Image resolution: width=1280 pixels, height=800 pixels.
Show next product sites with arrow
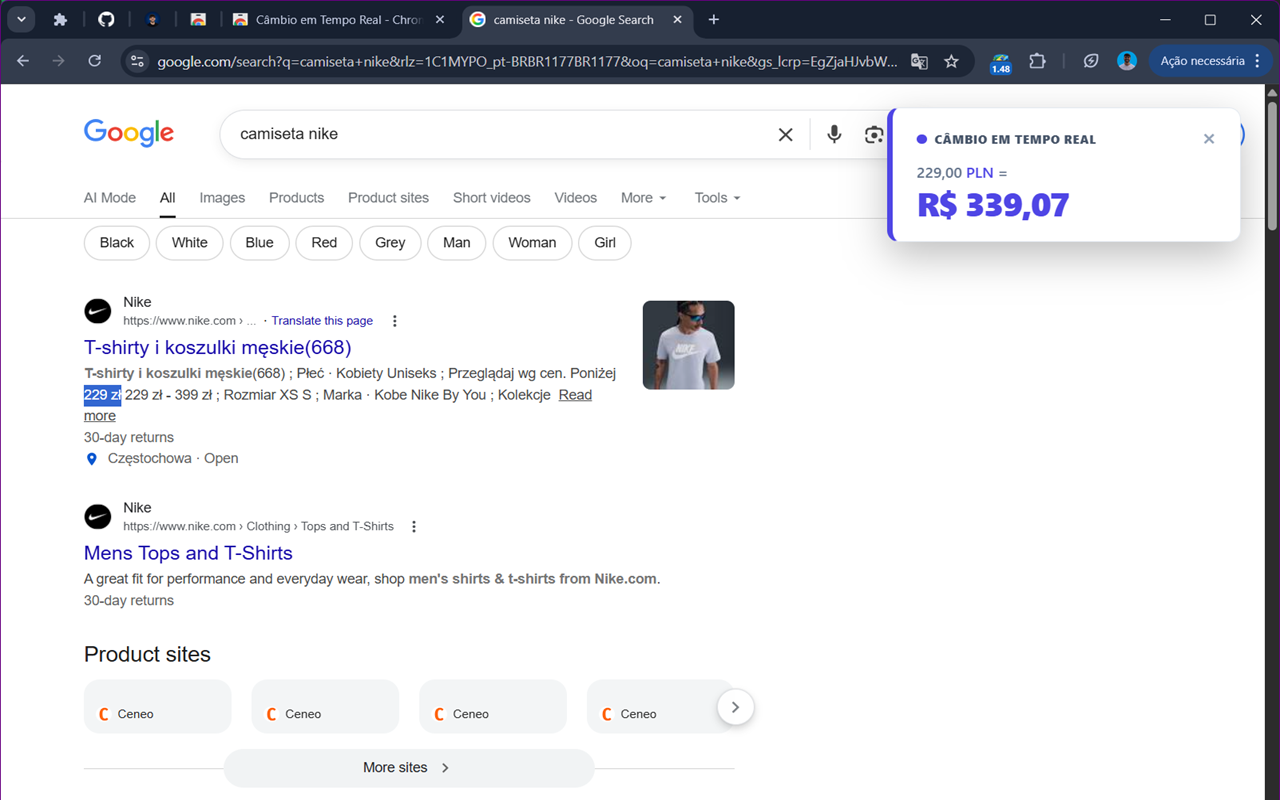pos(735,707)
